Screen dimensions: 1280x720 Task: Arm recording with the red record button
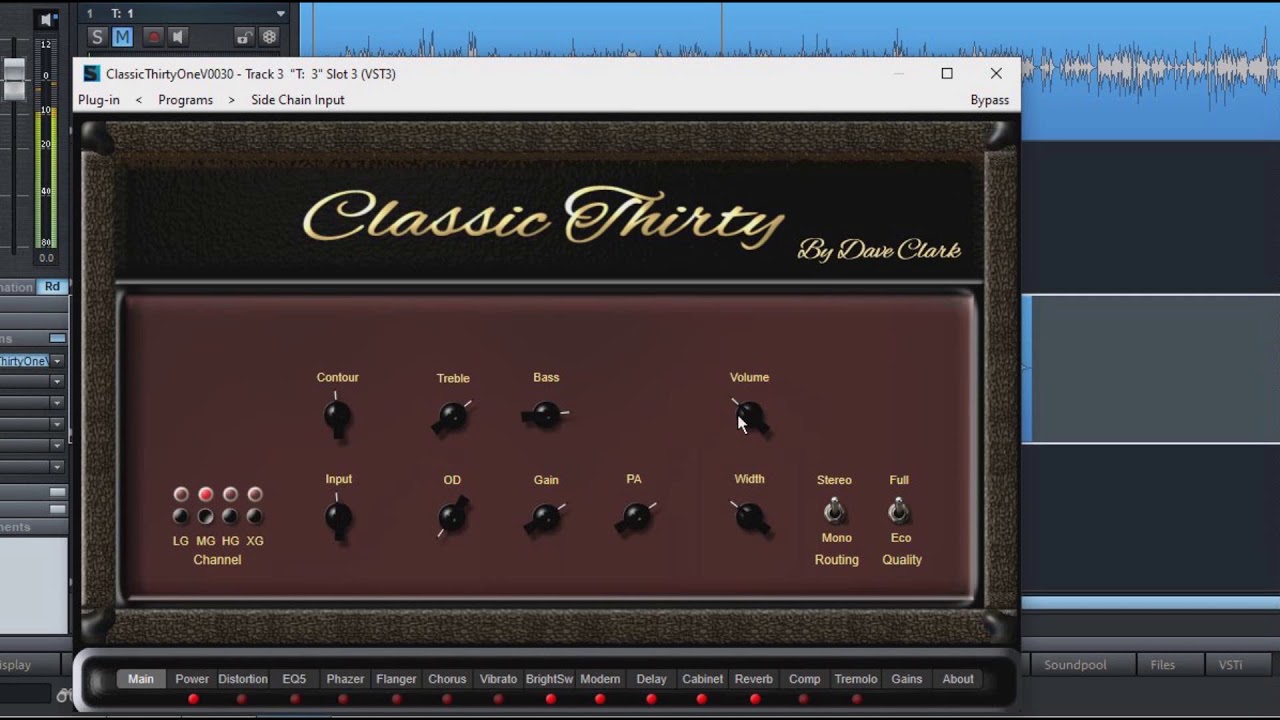(153, 37)
